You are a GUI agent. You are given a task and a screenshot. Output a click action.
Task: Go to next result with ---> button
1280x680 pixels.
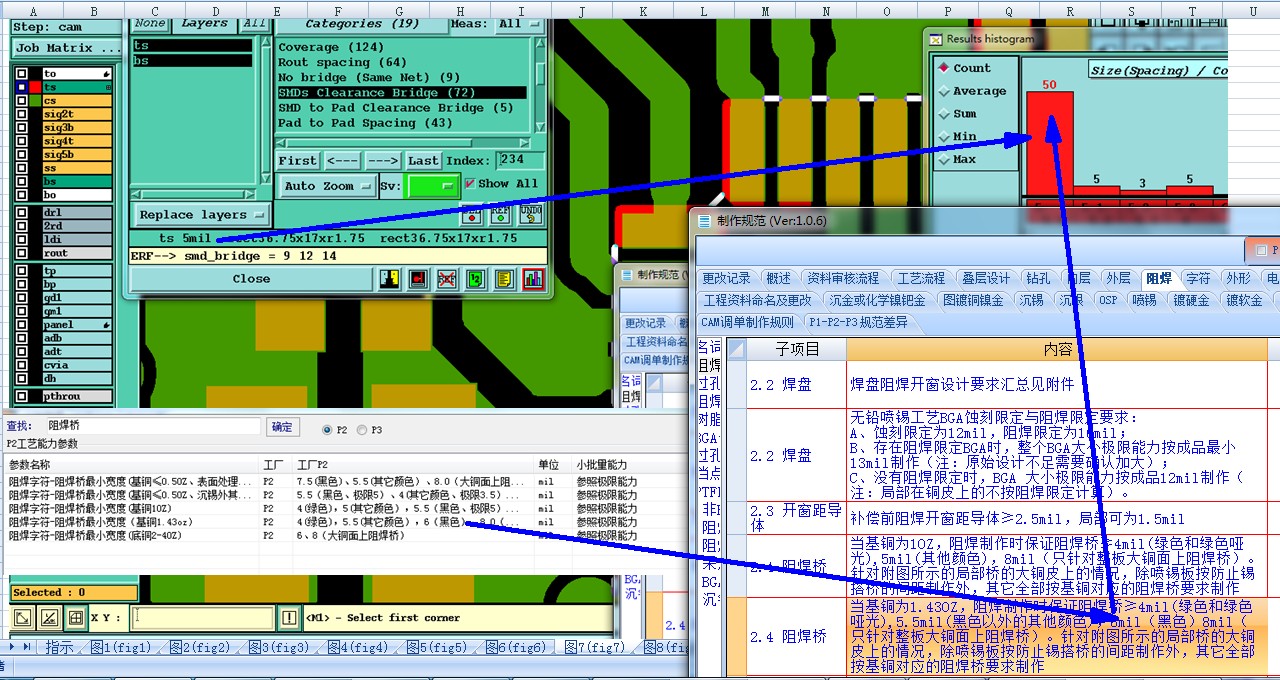pos(382,161)
